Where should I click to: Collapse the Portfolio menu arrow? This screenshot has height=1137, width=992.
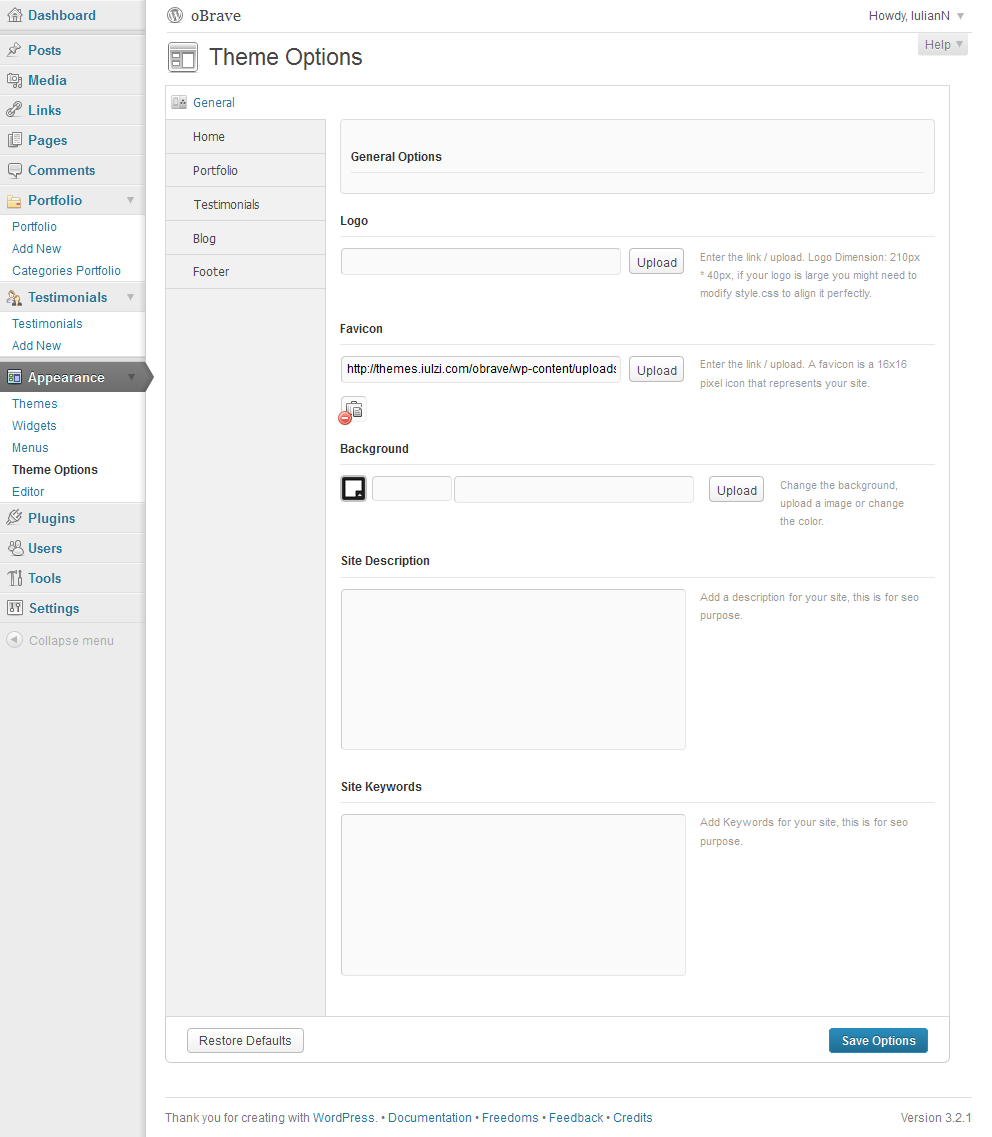click(x=130, y=200)
